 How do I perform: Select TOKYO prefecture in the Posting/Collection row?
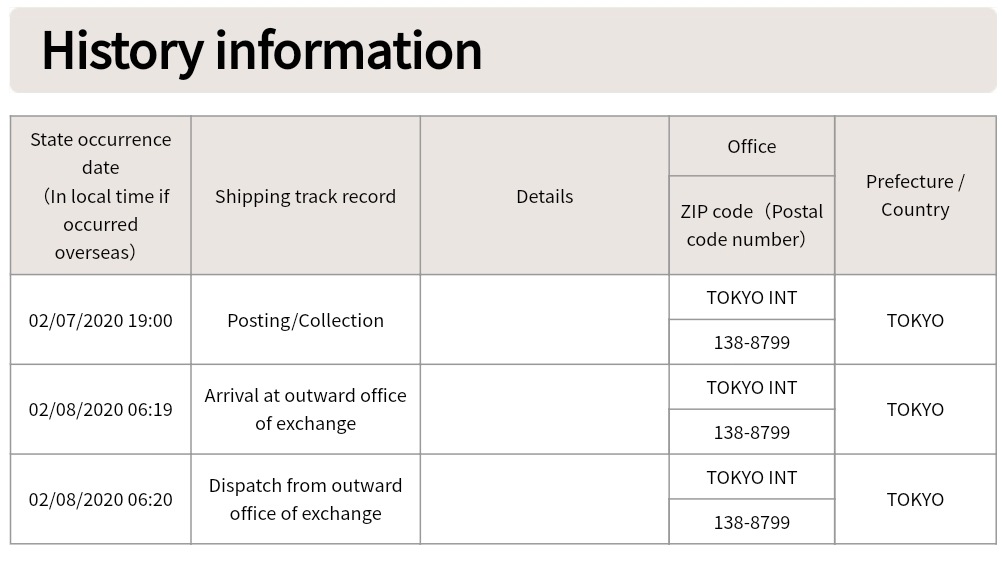[915, 320]
